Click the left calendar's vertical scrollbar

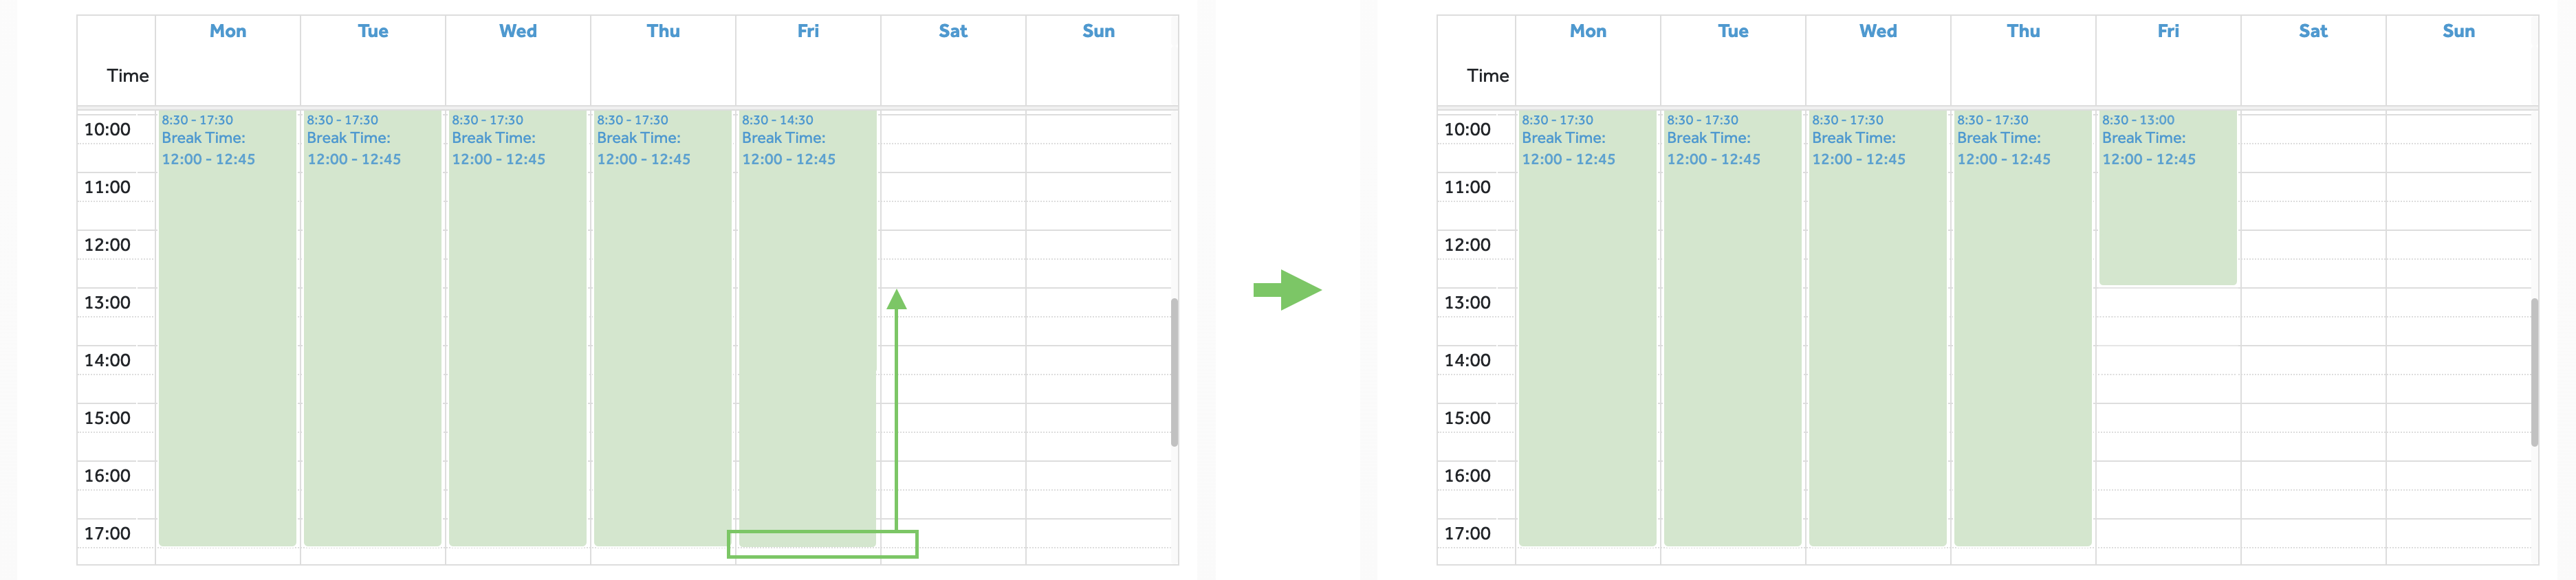point(1174,371)
